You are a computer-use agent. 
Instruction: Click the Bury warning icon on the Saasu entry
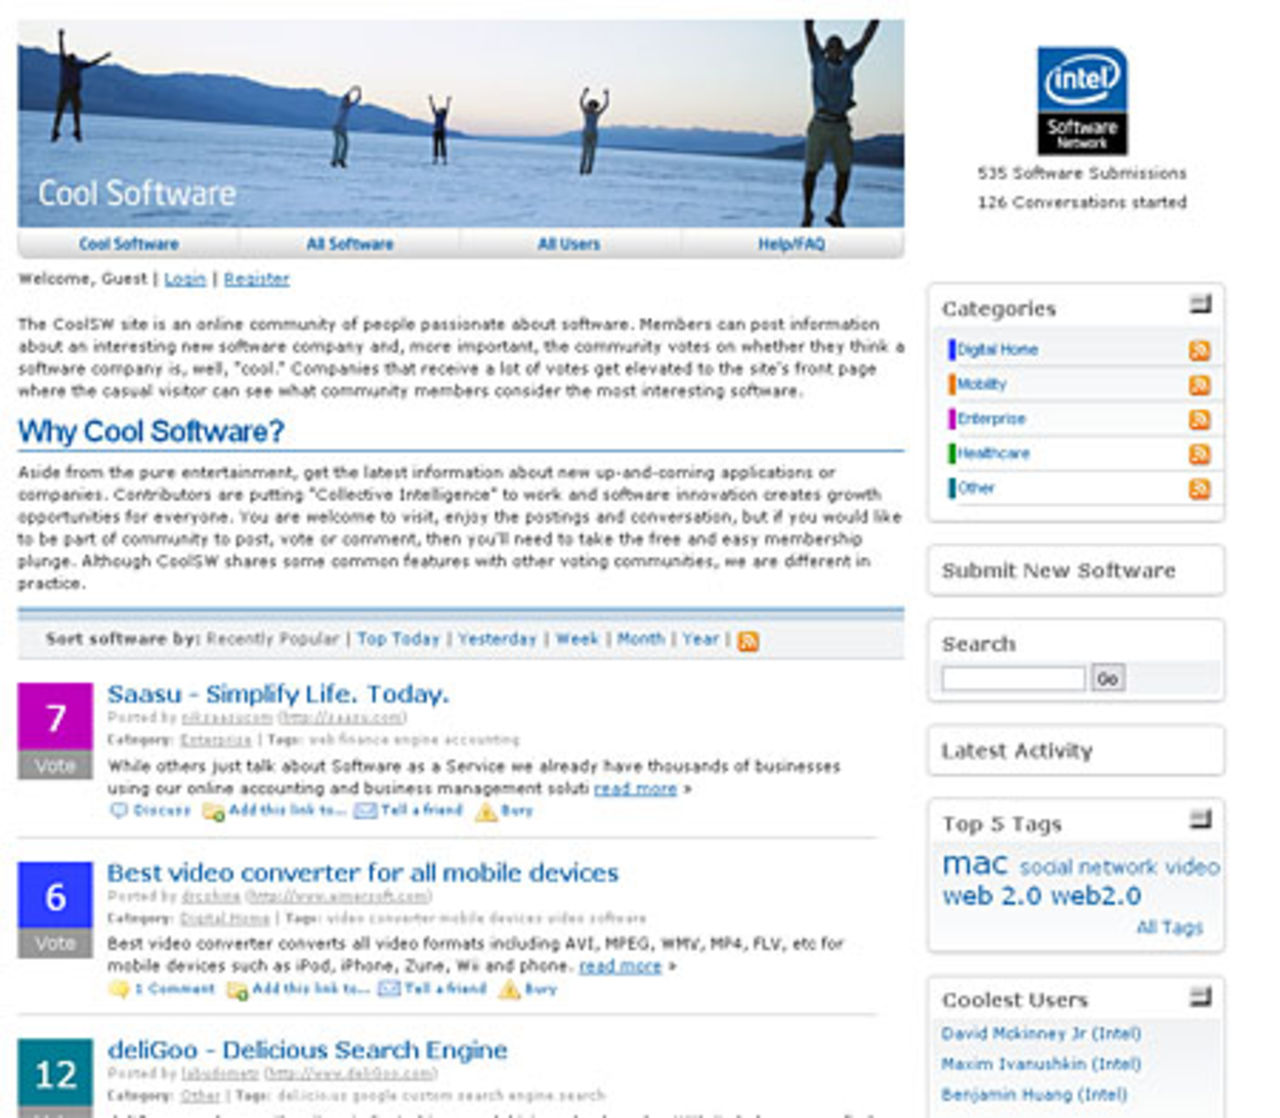pyautogui.click(x=487, y=810)
